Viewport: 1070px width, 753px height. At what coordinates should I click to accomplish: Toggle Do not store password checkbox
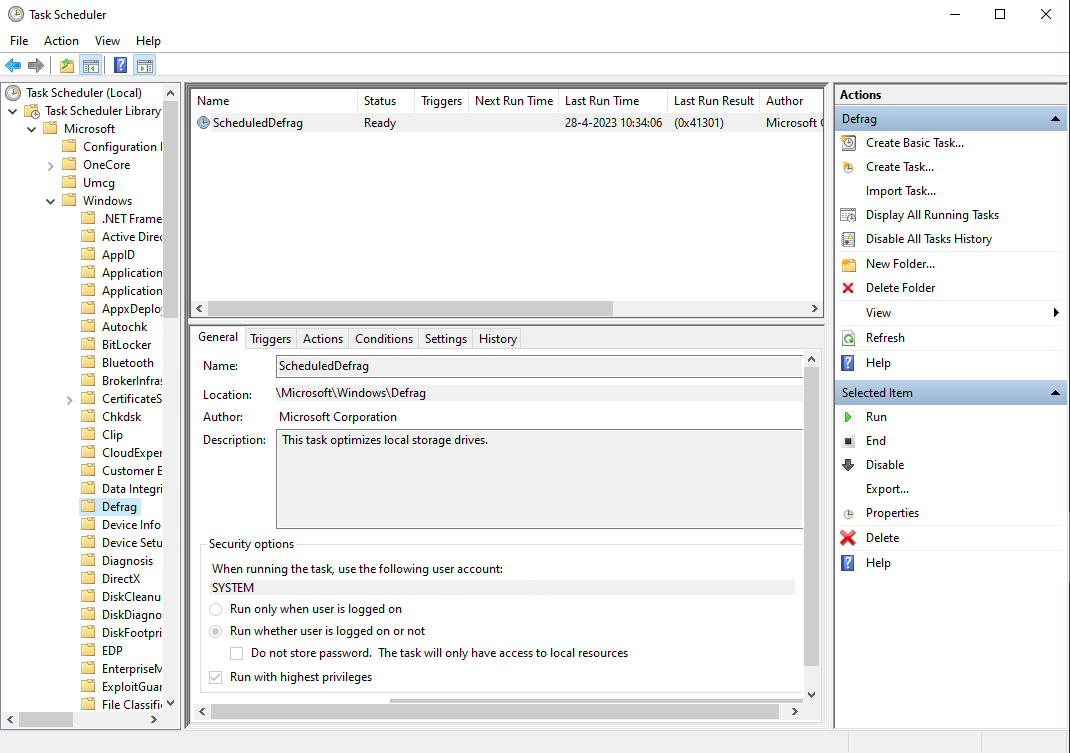[x=237, y=653]
